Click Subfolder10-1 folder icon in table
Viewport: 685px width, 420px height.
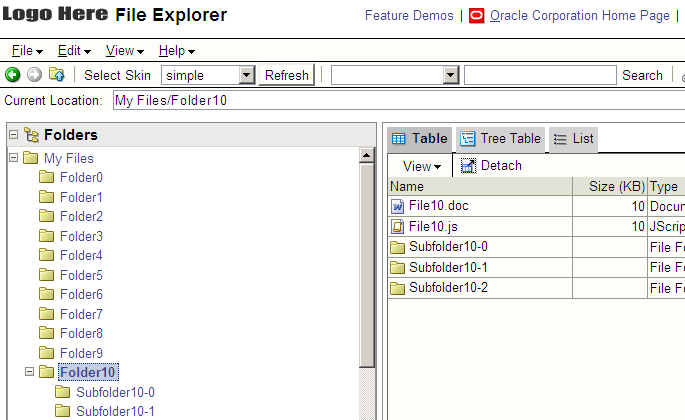click(398, 267)
